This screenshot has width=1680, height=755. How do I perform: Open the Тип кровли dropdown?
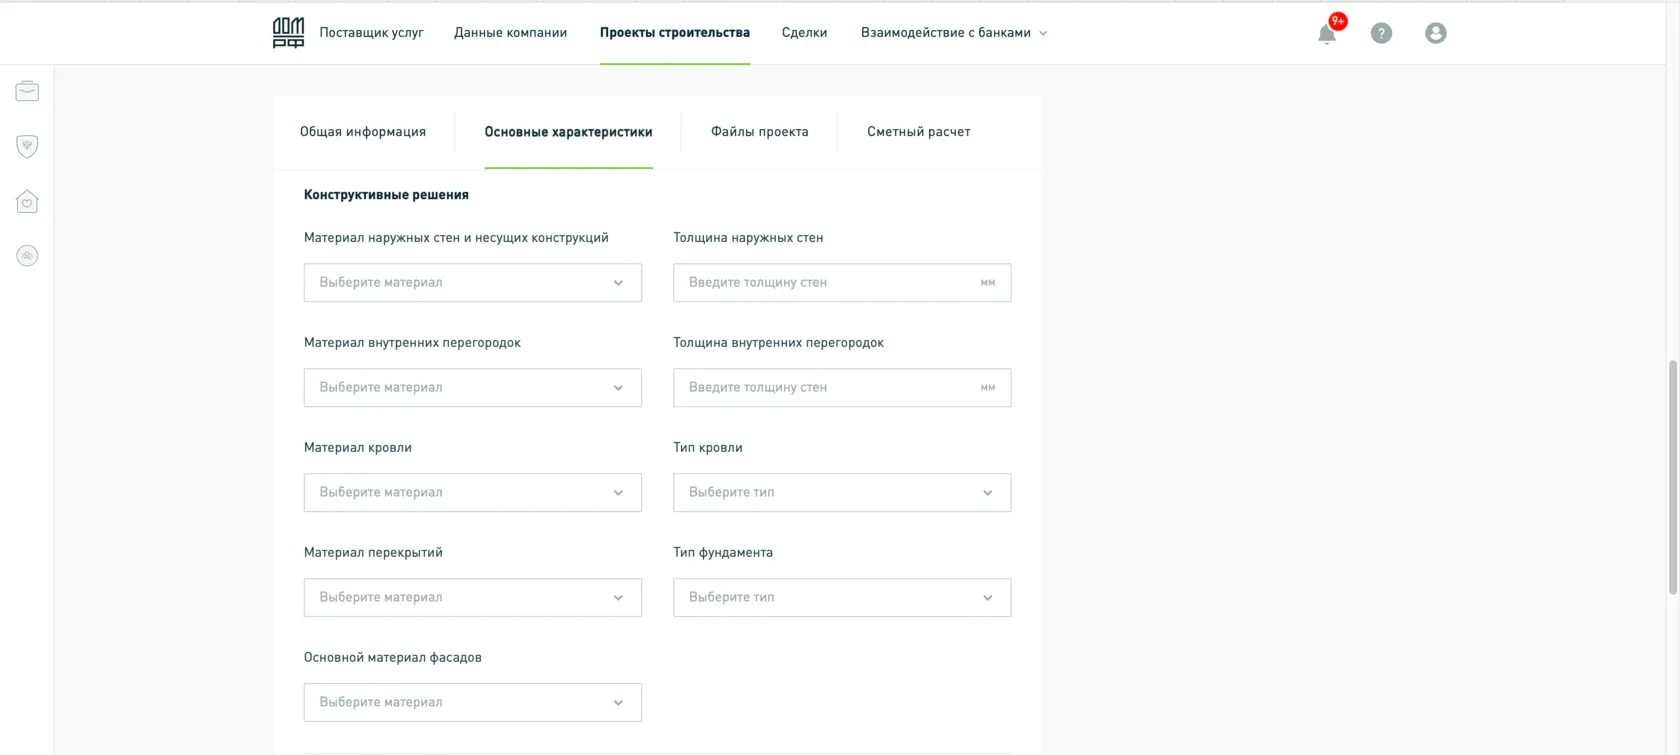click(x=841, y=493)
